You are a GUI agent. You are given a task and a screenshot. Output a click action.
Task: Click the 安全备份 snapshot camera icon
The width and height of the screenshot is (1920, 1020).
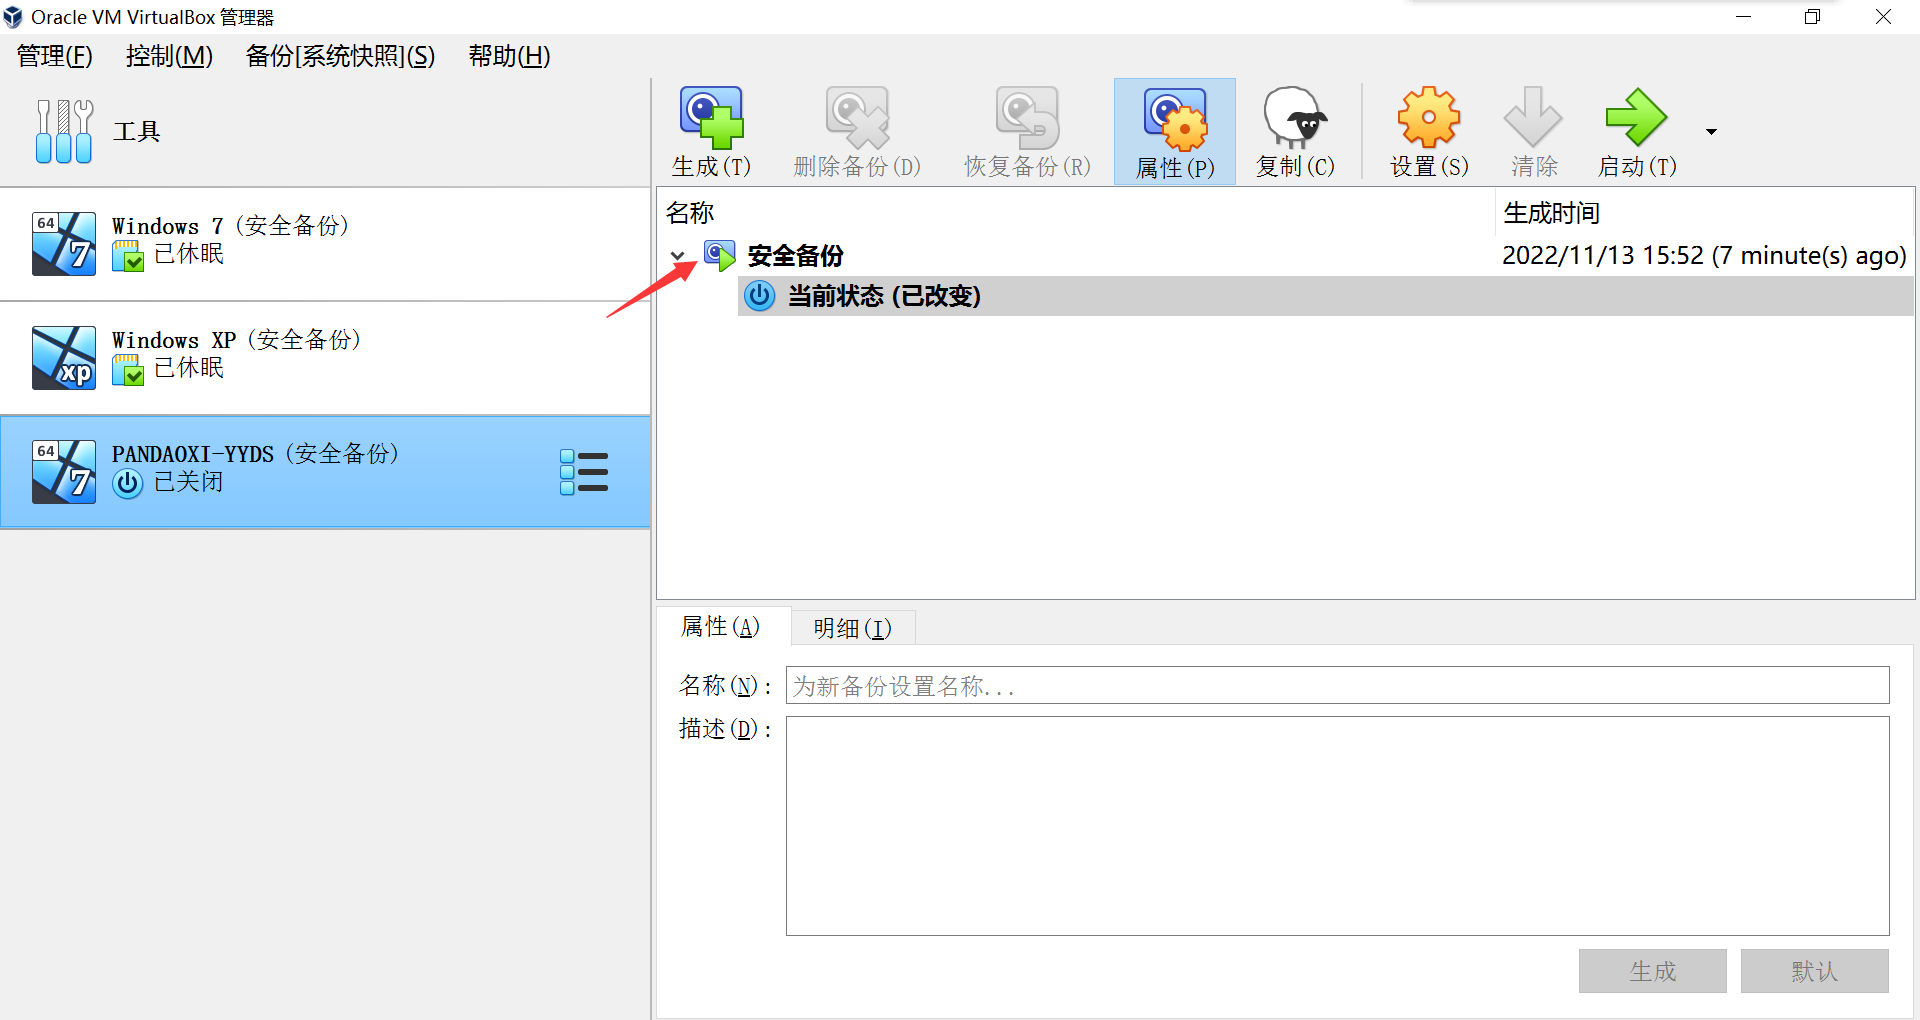coord(719,256)
